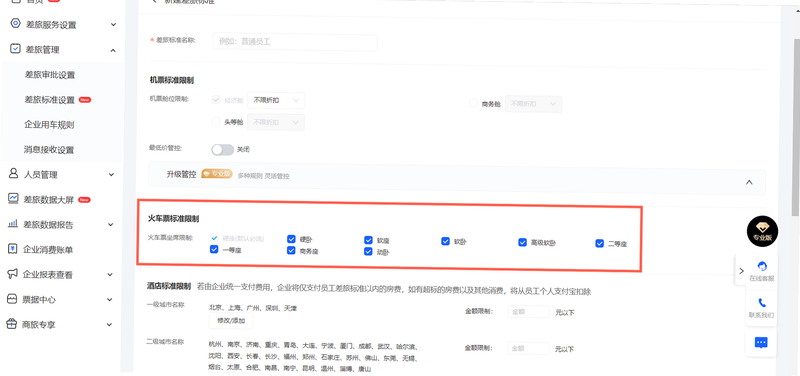Check the 商务舱 cabin checkbox

(x=473, y=104)
